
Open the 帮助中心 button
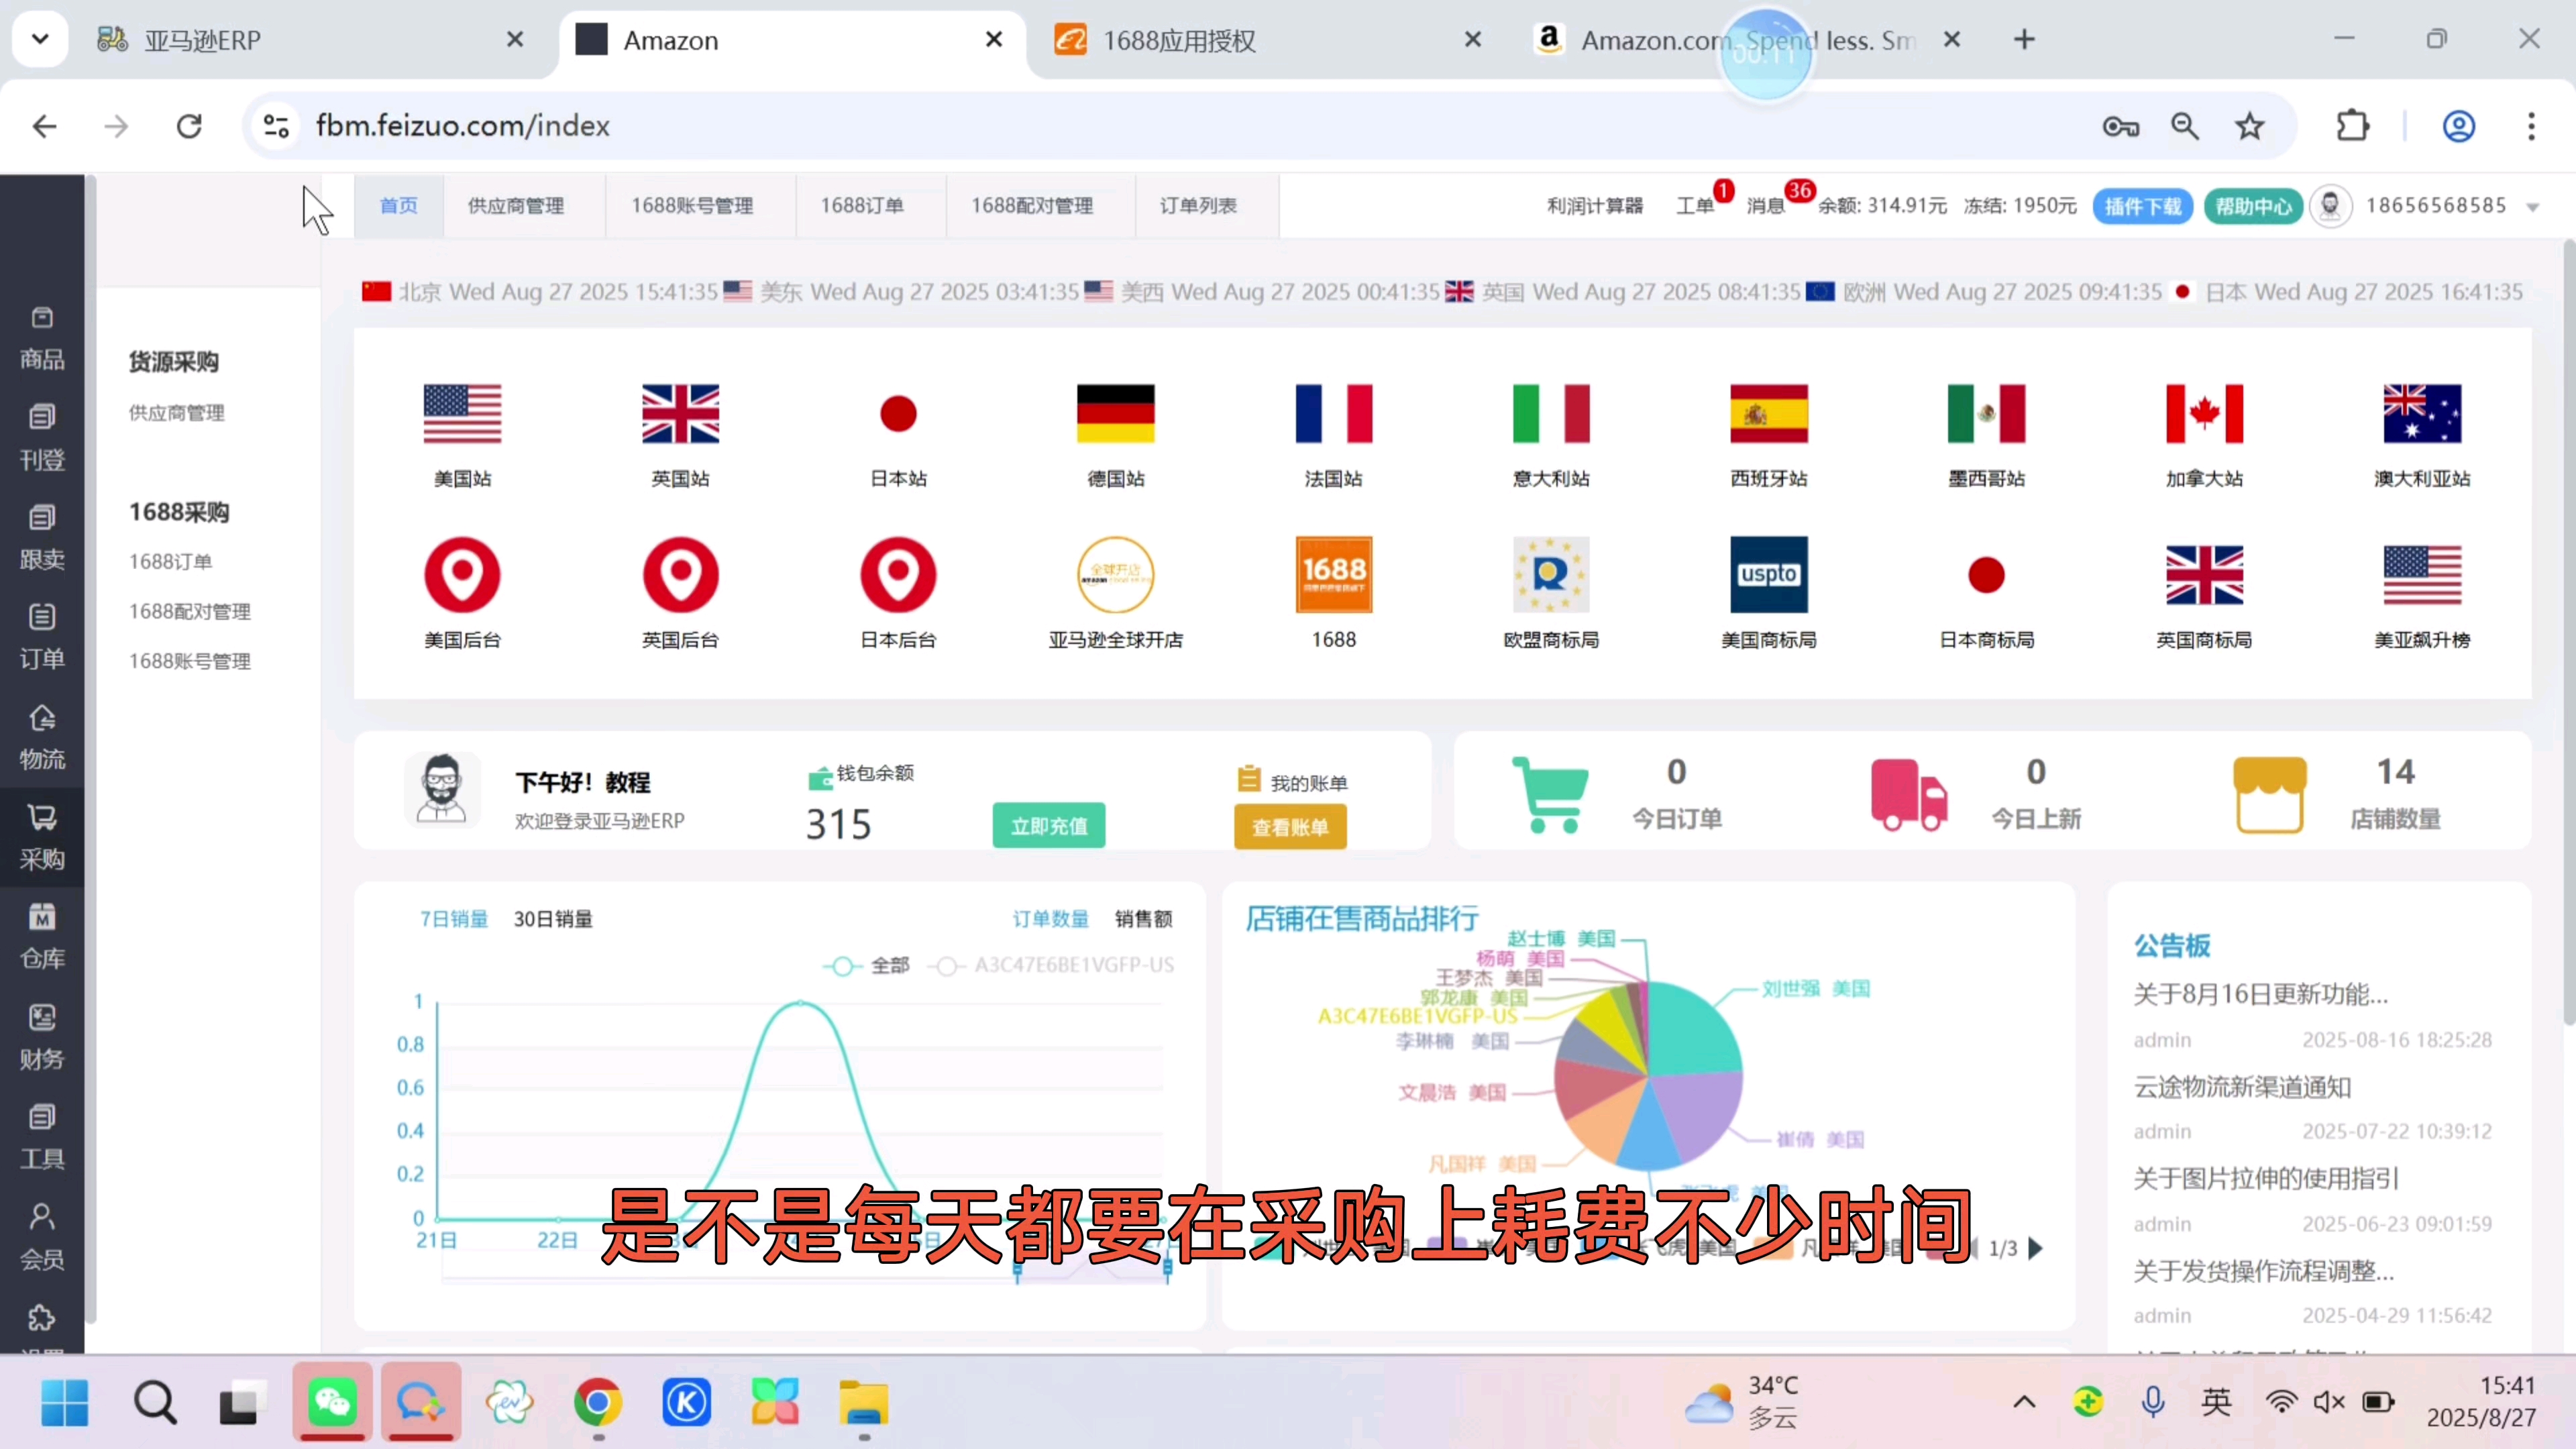(x=2253, y=207)
